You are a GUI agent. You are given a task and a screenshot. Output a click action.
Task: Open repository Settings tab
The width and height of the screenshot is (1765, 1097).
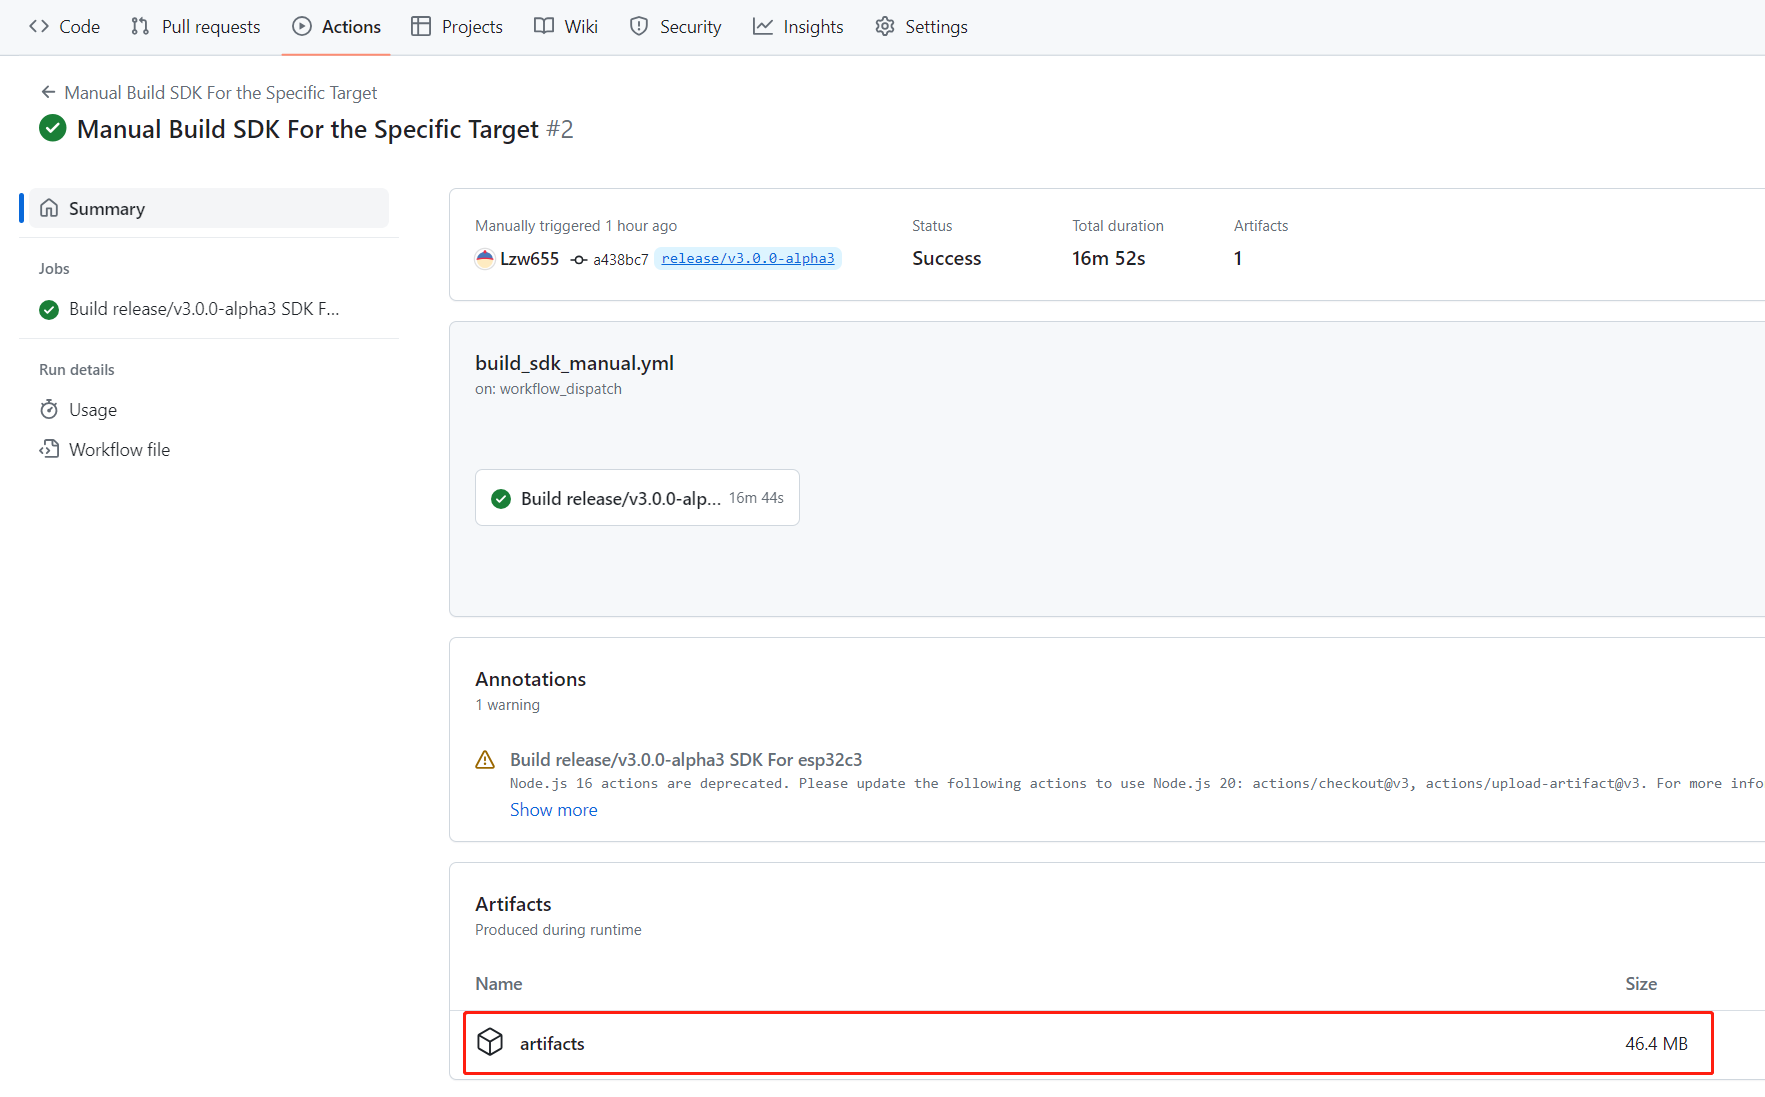tap(921, 27)
